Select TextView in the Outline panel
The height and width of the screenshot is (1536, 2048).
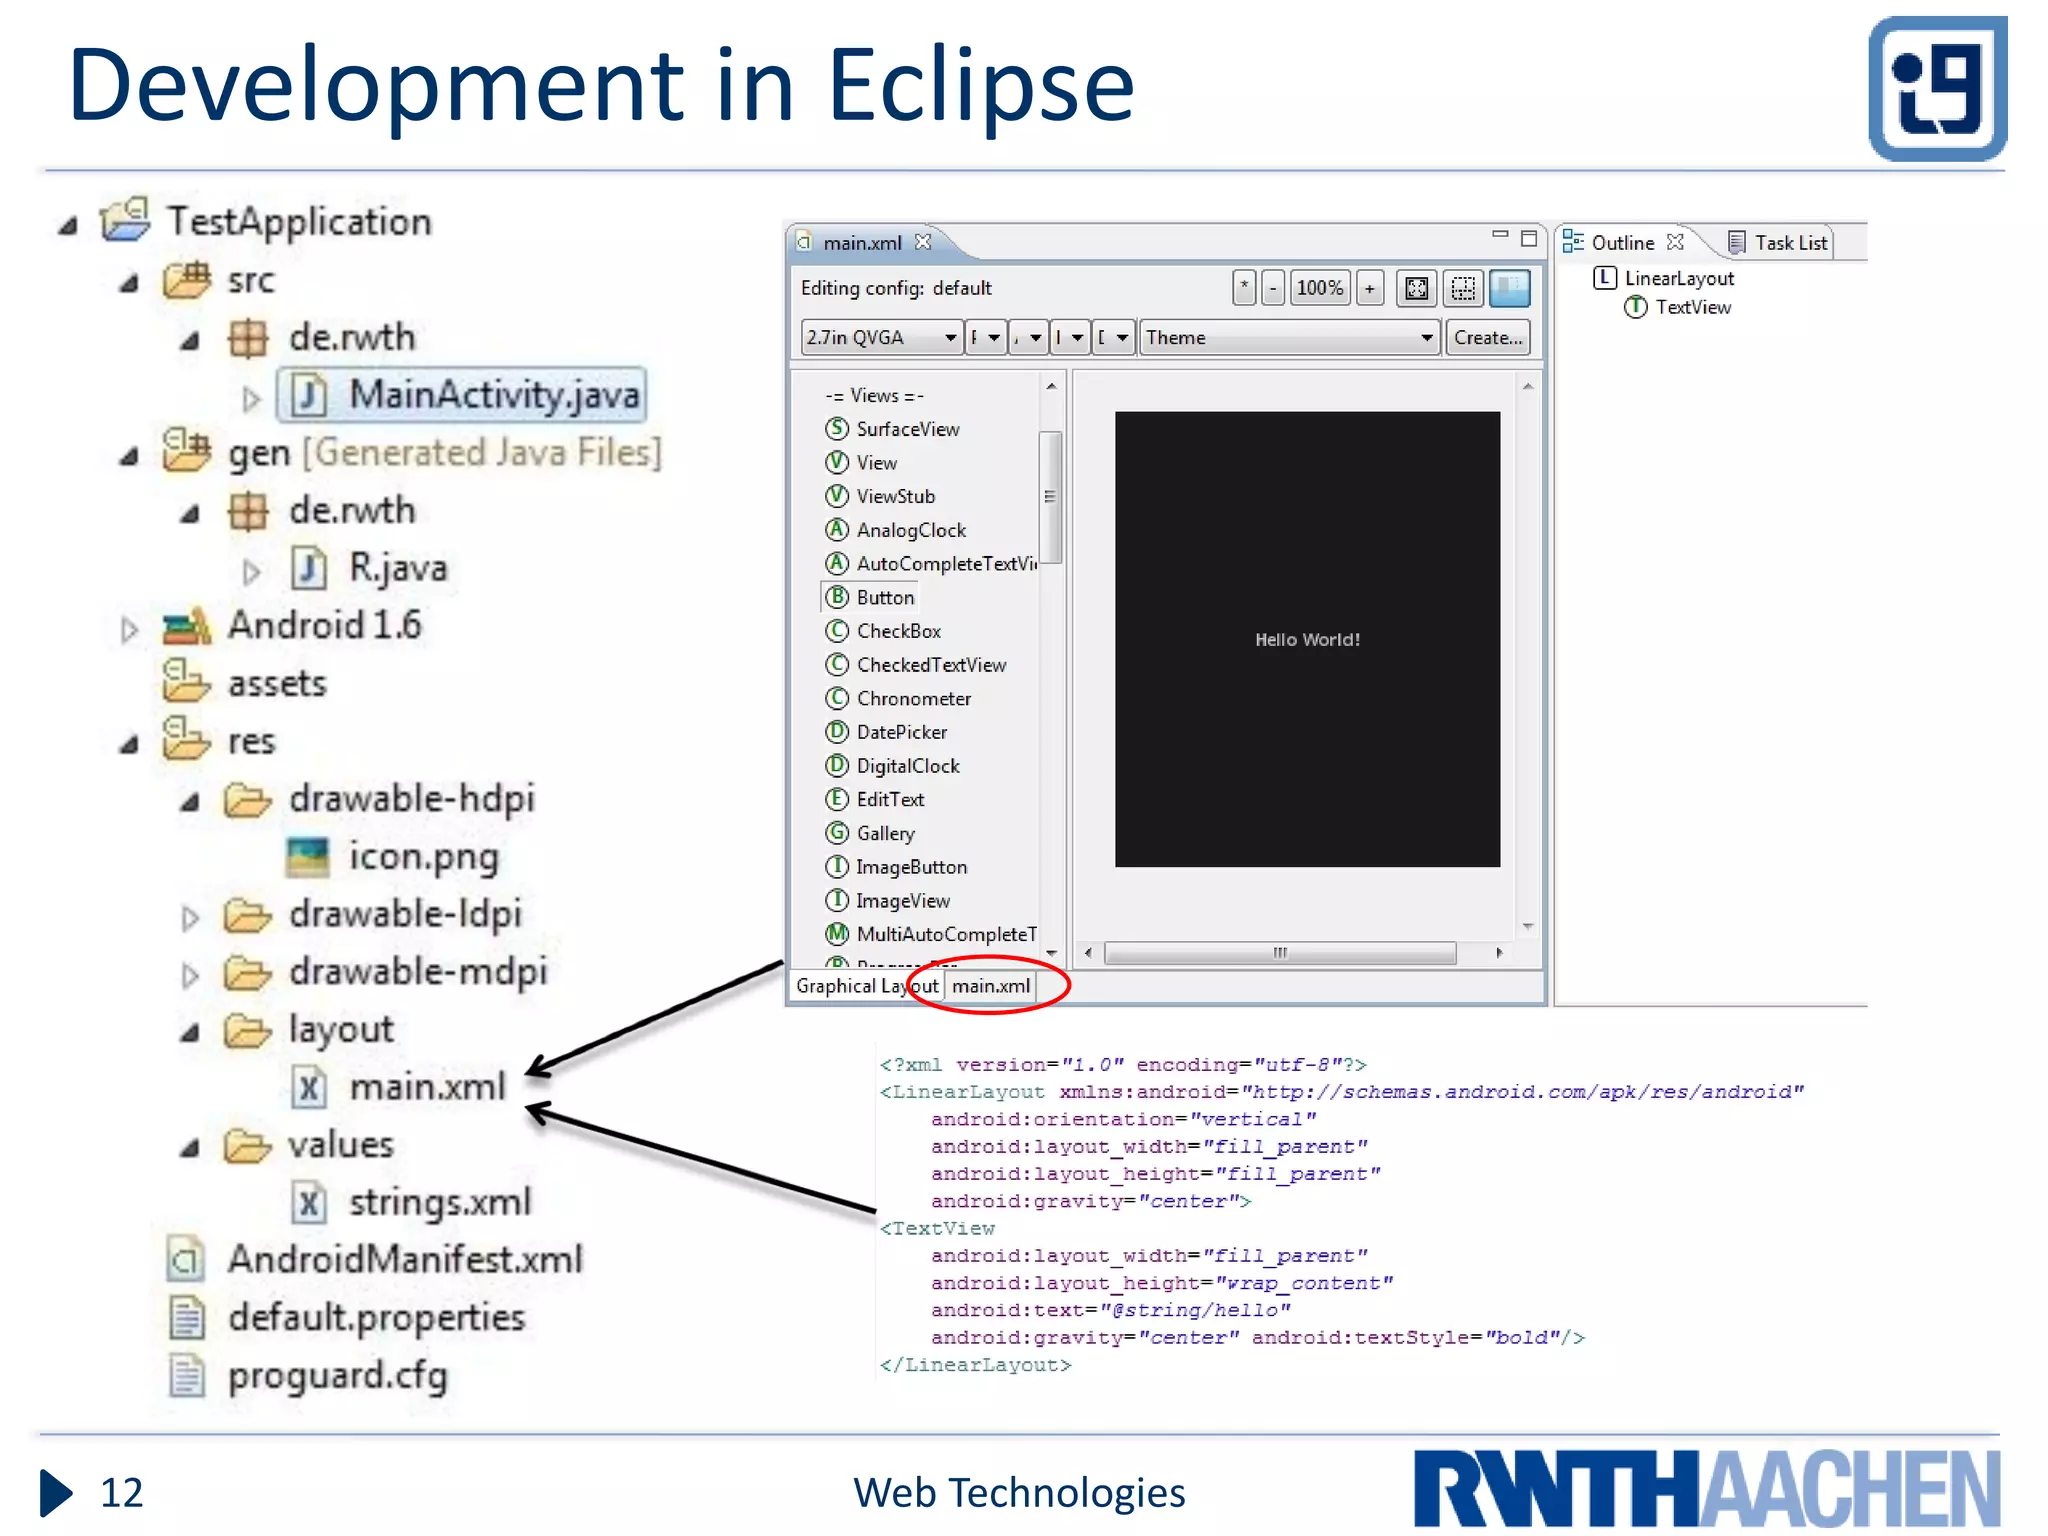tap(1678, 307)
